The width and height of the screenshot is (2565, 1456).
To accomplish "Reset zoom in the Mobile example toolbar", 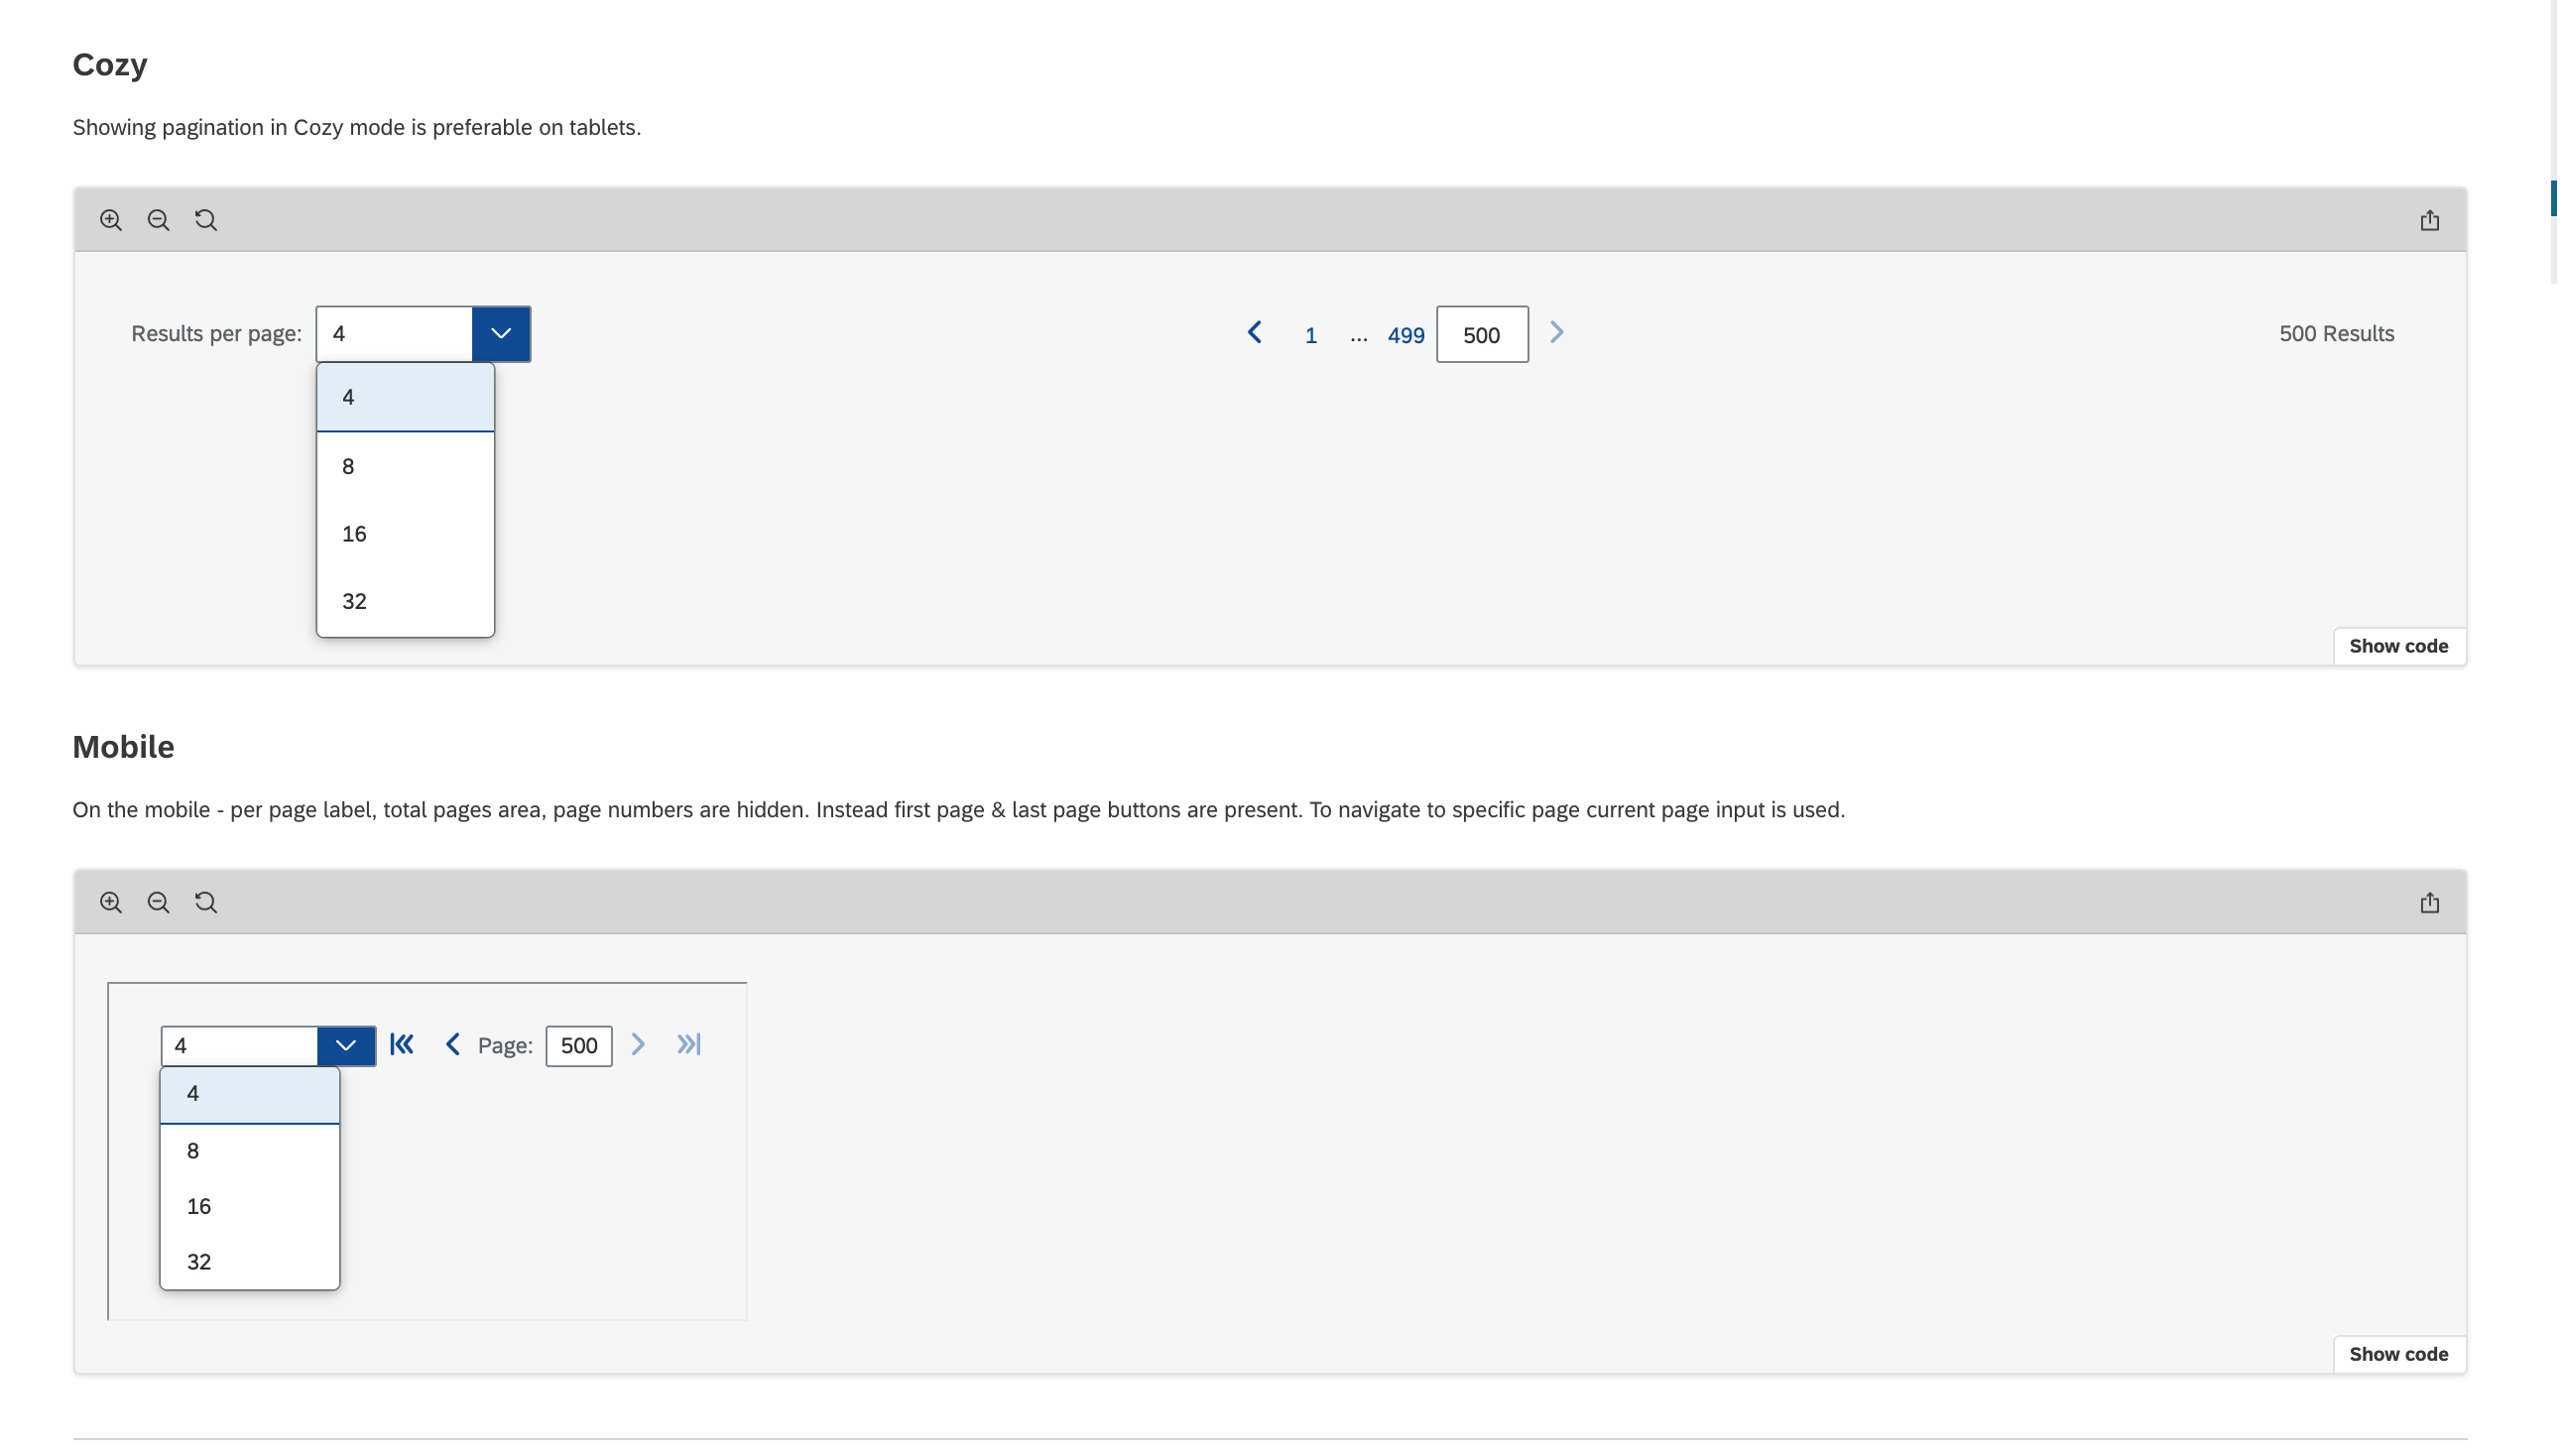I will (206, 903).
